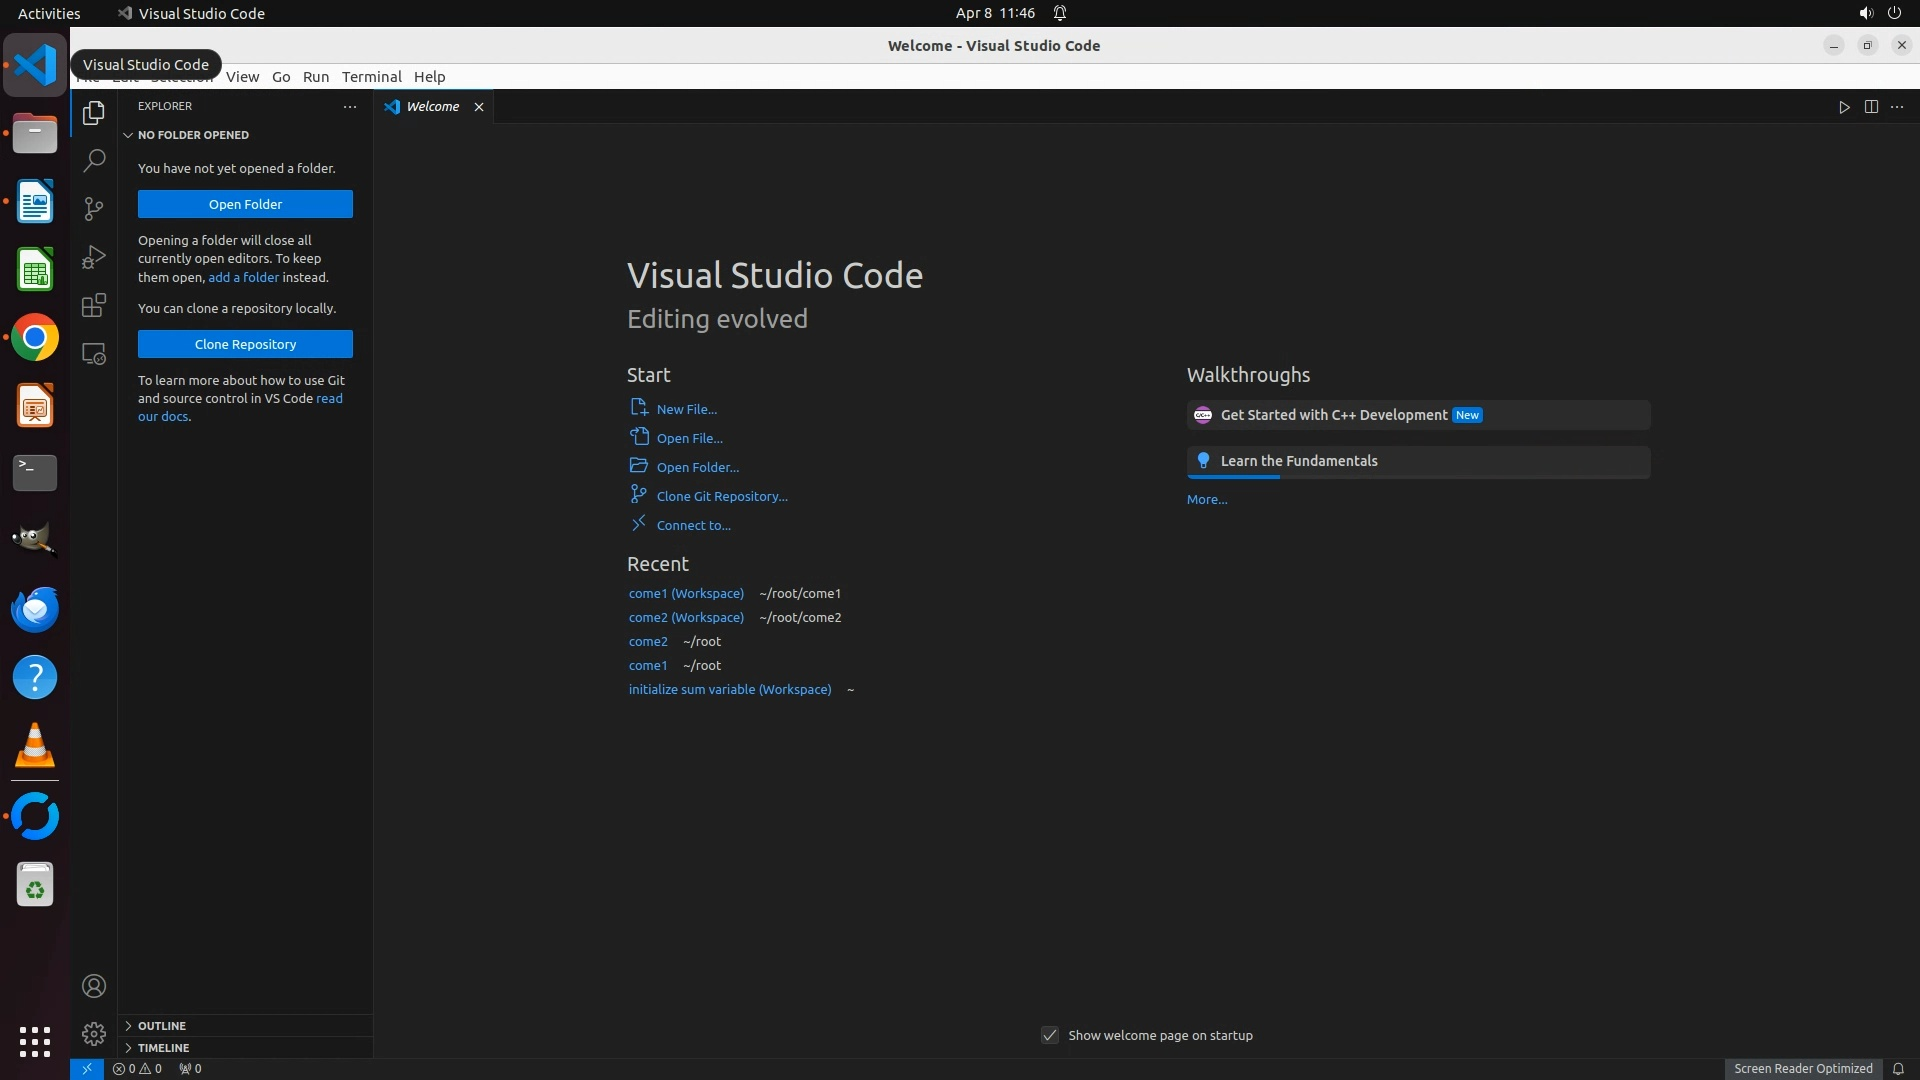Click the split editor right icon

1871,107
